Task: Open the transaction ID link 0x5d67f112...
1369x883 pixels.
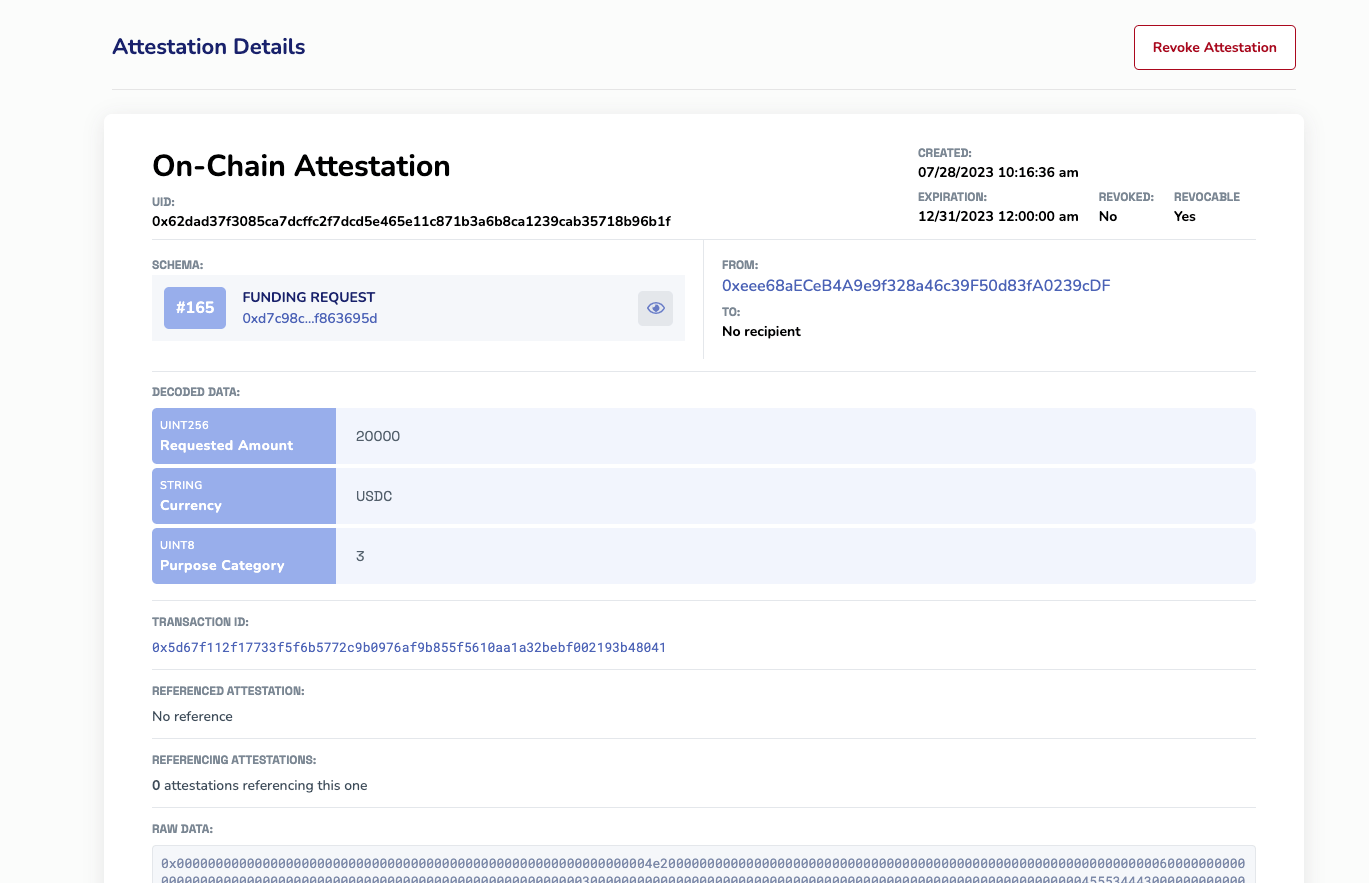Action: [x=409, y=648]
